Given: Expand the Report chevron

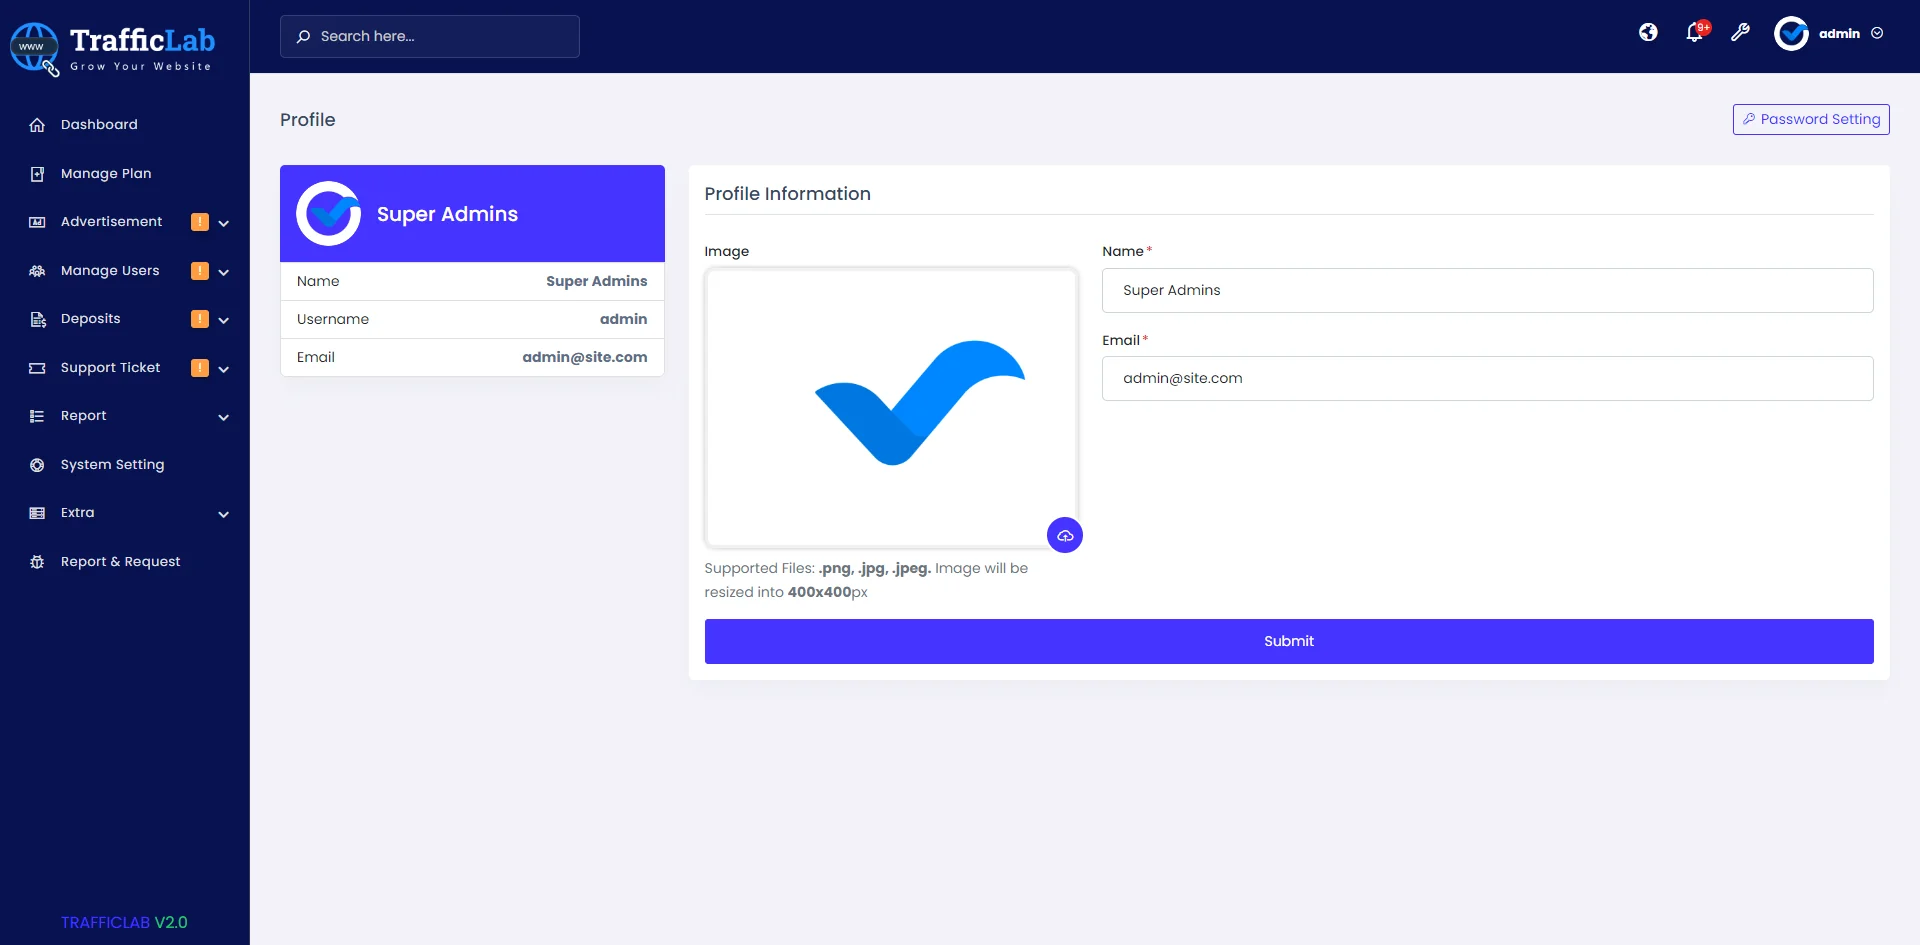Looking at the screenshot, I should pyautogui.click(x=224, y=417).
